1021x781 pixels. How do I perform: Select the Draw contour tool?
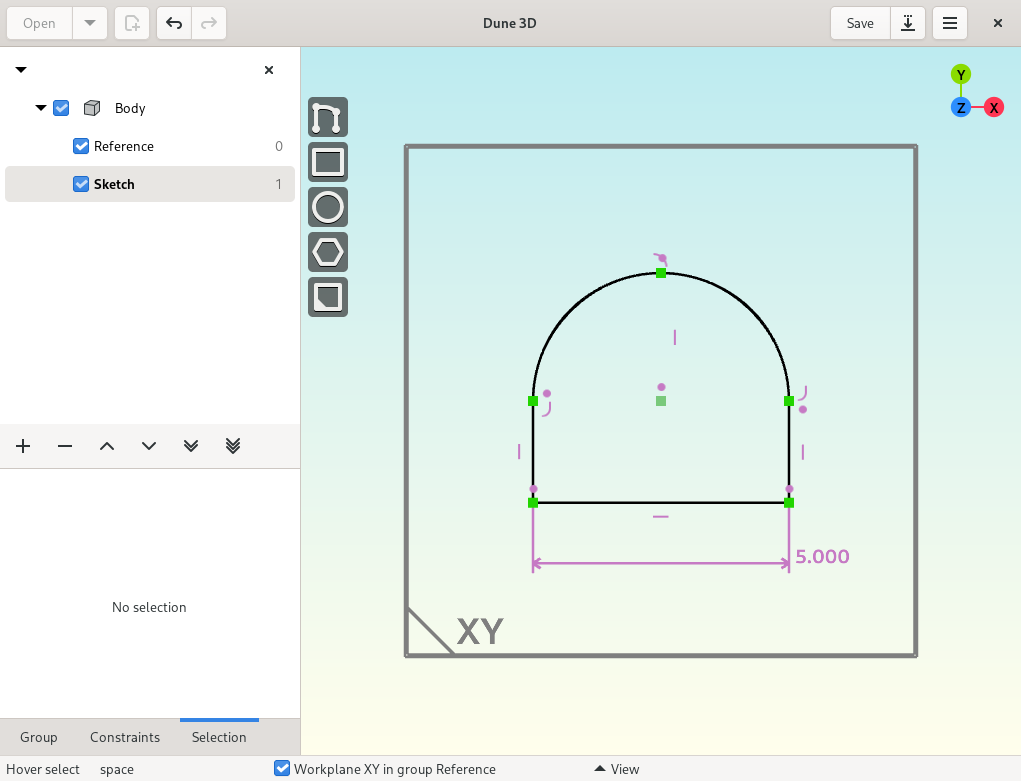[x=328, y=117]
